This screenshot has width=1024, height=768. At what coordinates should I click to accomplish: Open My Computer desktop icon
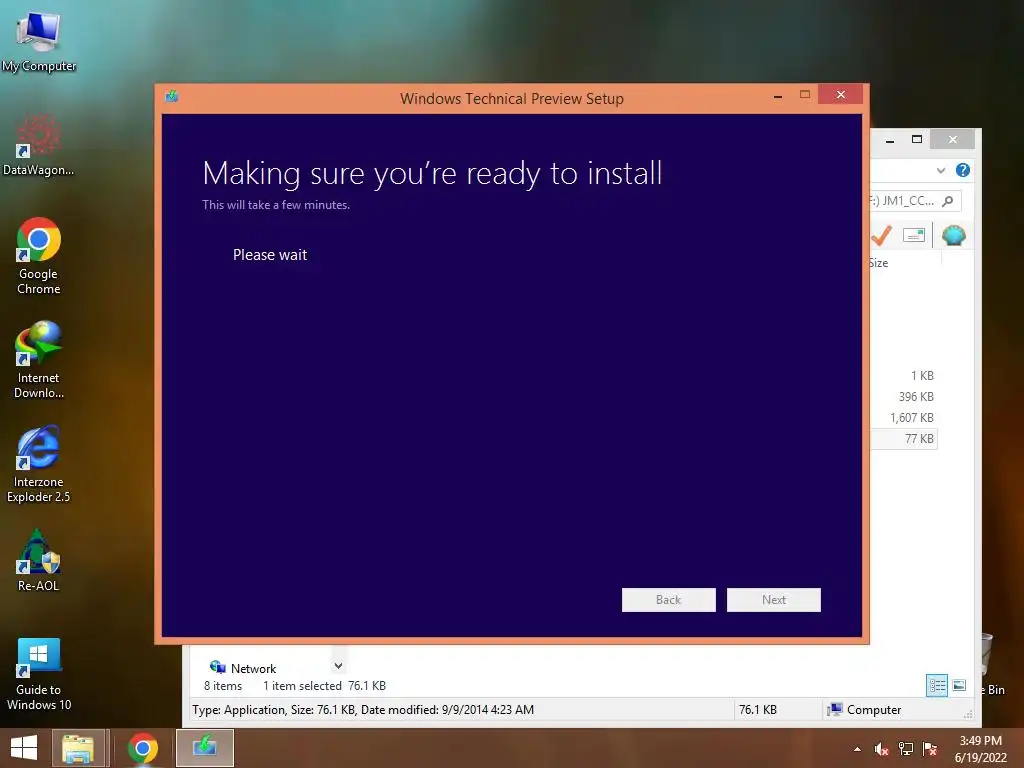39,40
